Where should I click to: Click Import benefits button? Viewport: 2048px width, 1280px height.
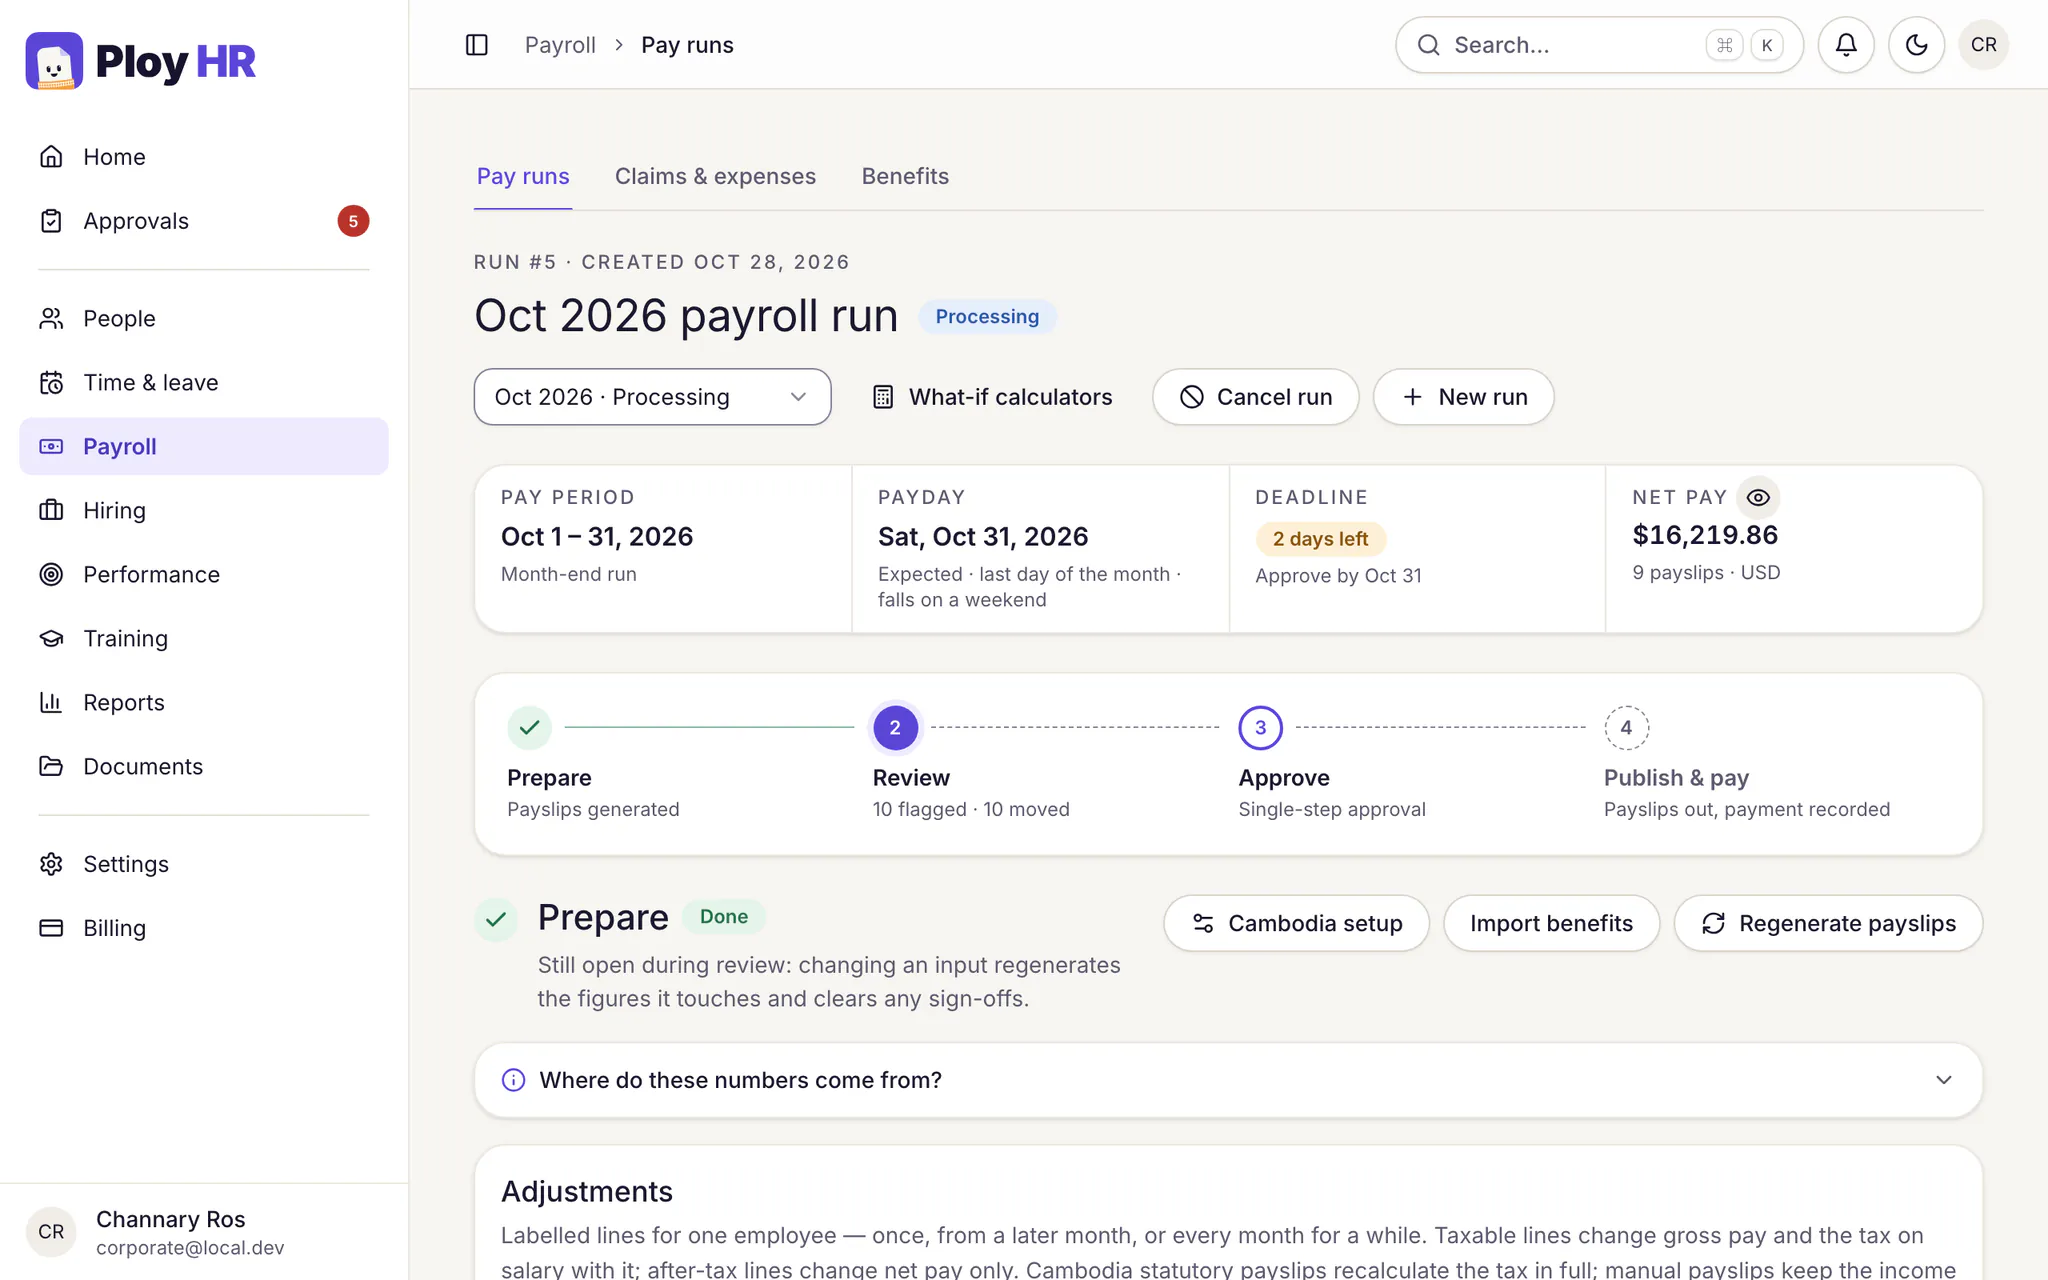[x=1551, y=923]
